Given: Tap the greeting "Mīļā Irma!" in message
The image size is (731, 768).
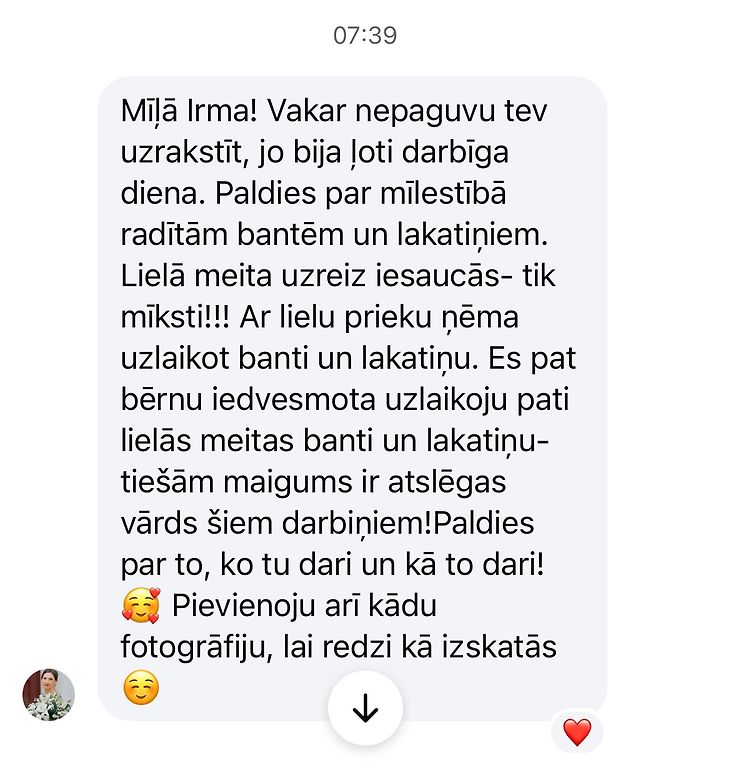Looking at the screenshot, I should (189, 112).
